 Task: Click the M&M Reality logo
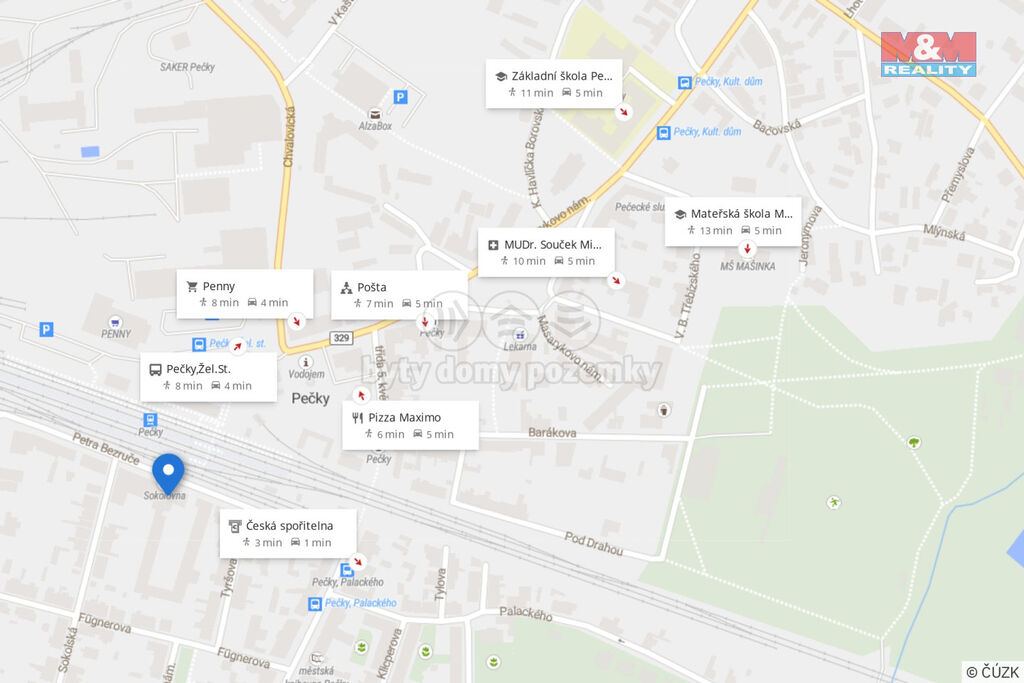[x=928, y=54]
